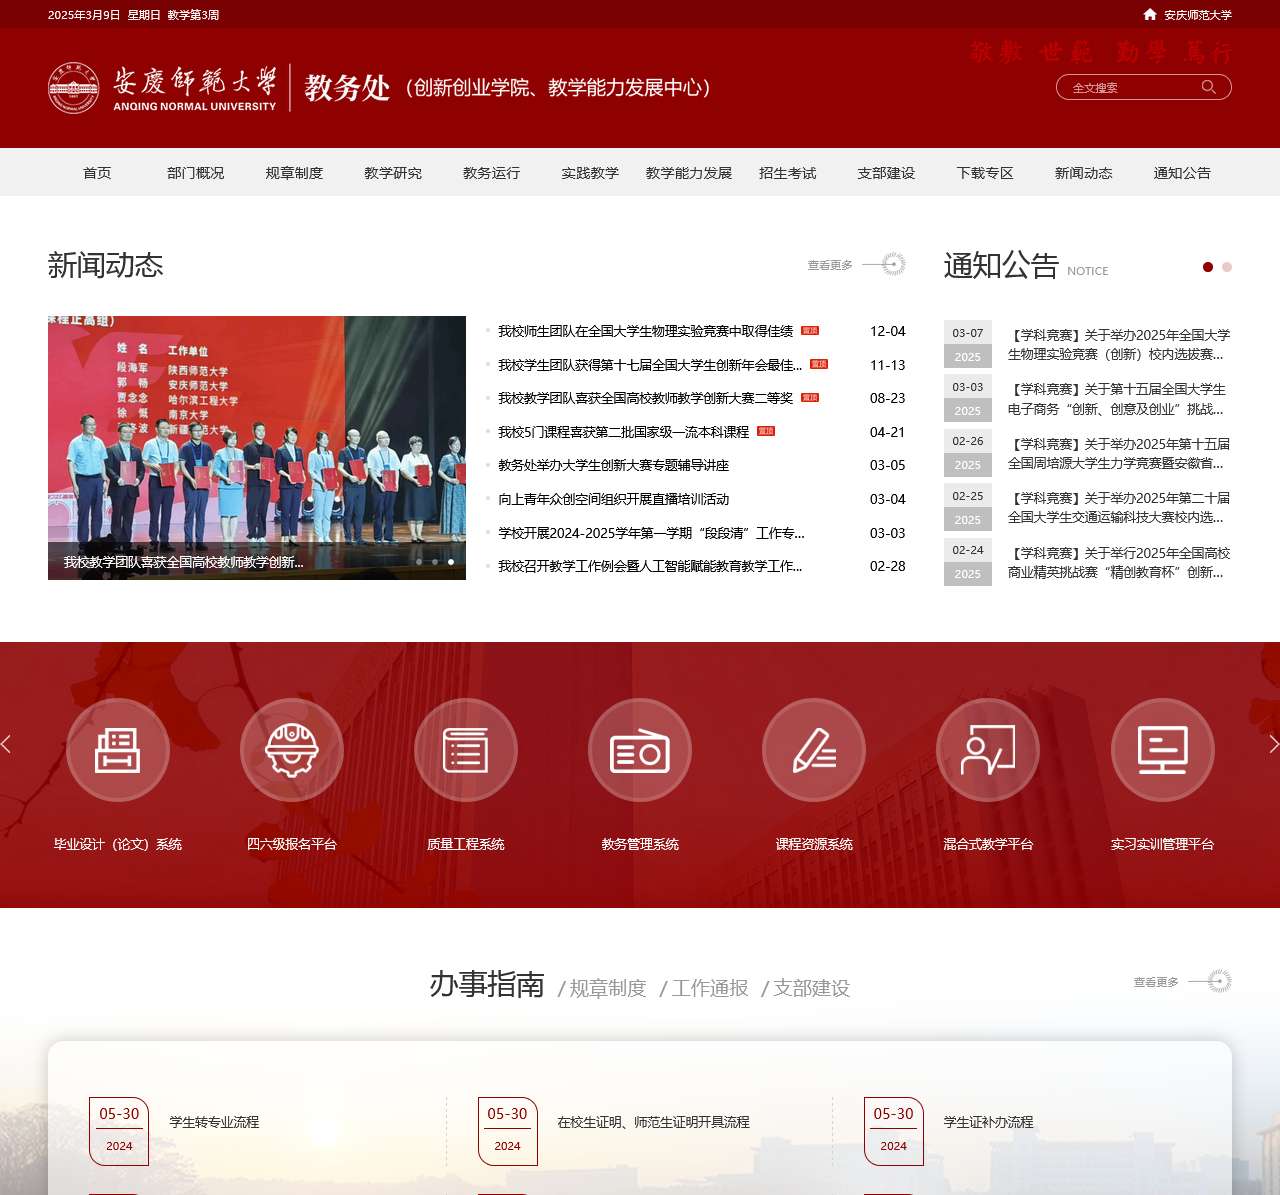Open news 向上青年众创空间组织开展直播培训活动

pos(614,499)
